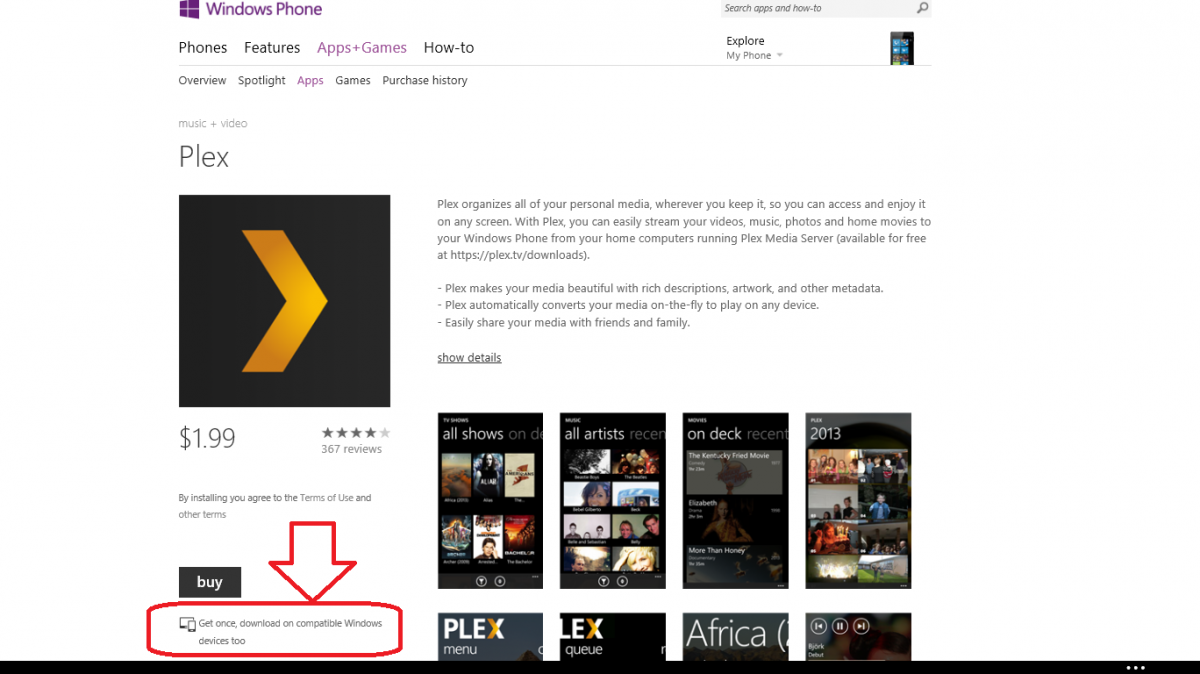Switch to the Games tab

pyautogui.click(x=353, y=81)
